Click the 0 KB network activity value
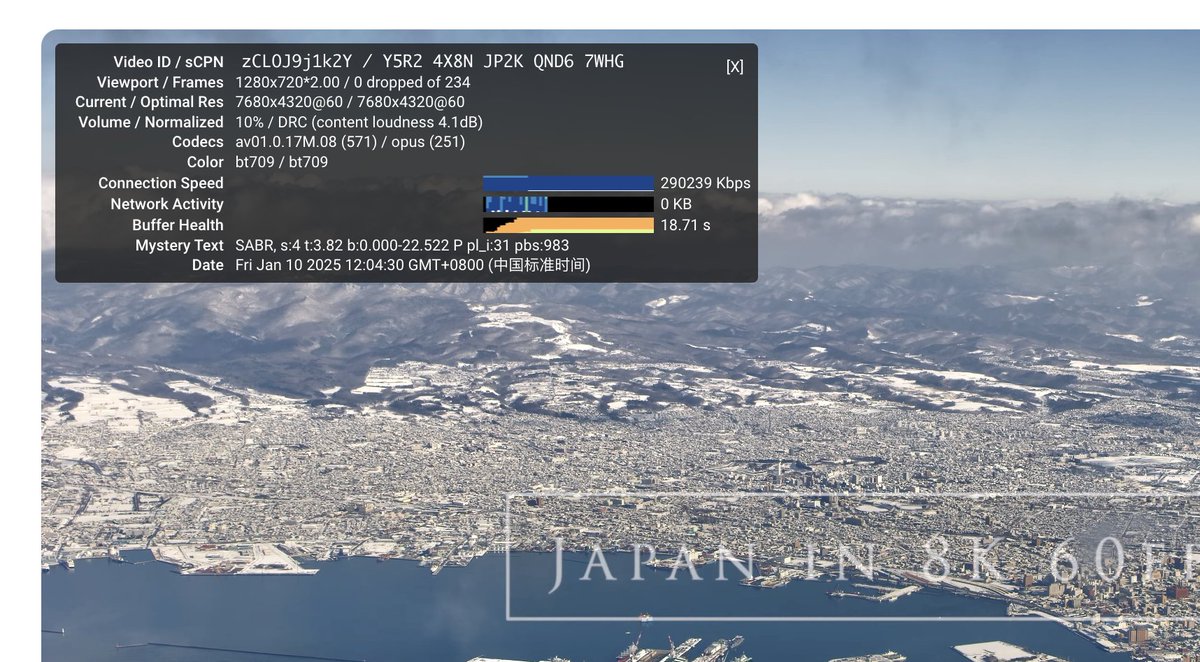The width and height of the screenshot is (1200, 662). pyautogui.click(x=676, y=204)
